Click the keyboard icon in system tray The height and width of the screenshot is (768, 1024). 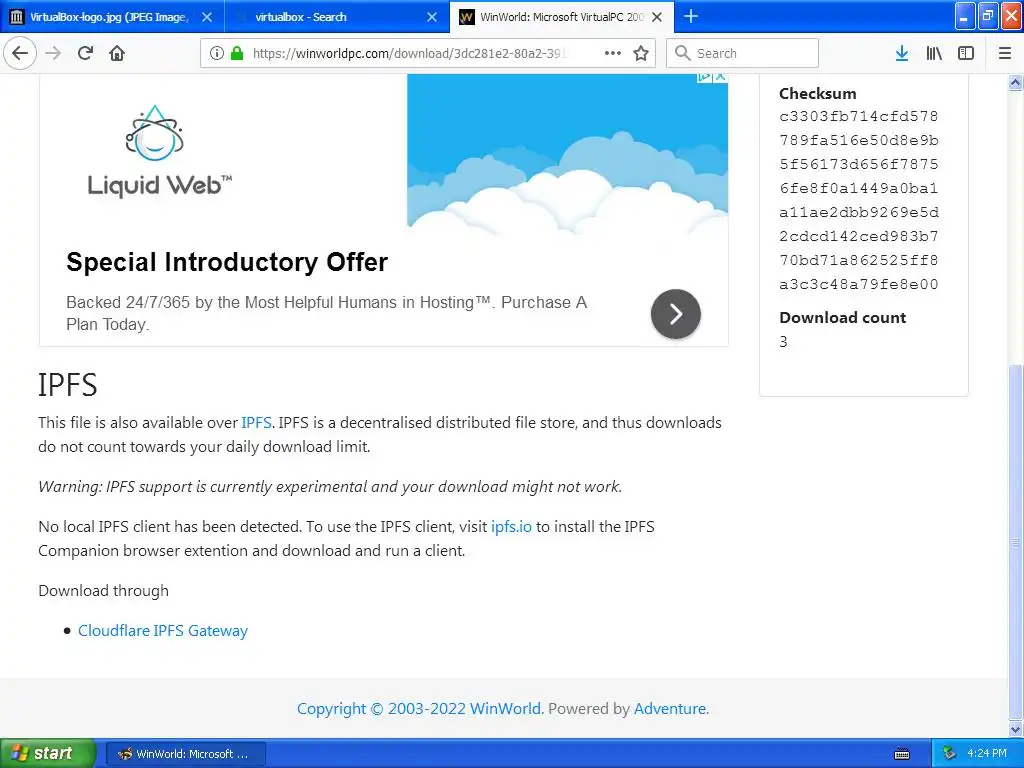coord(902,754)
